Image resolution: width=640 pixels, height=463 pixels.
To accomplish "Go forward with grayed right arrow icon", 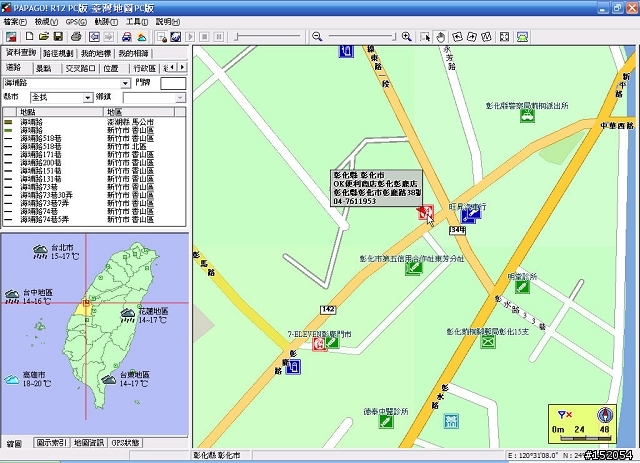I will 109,37.
